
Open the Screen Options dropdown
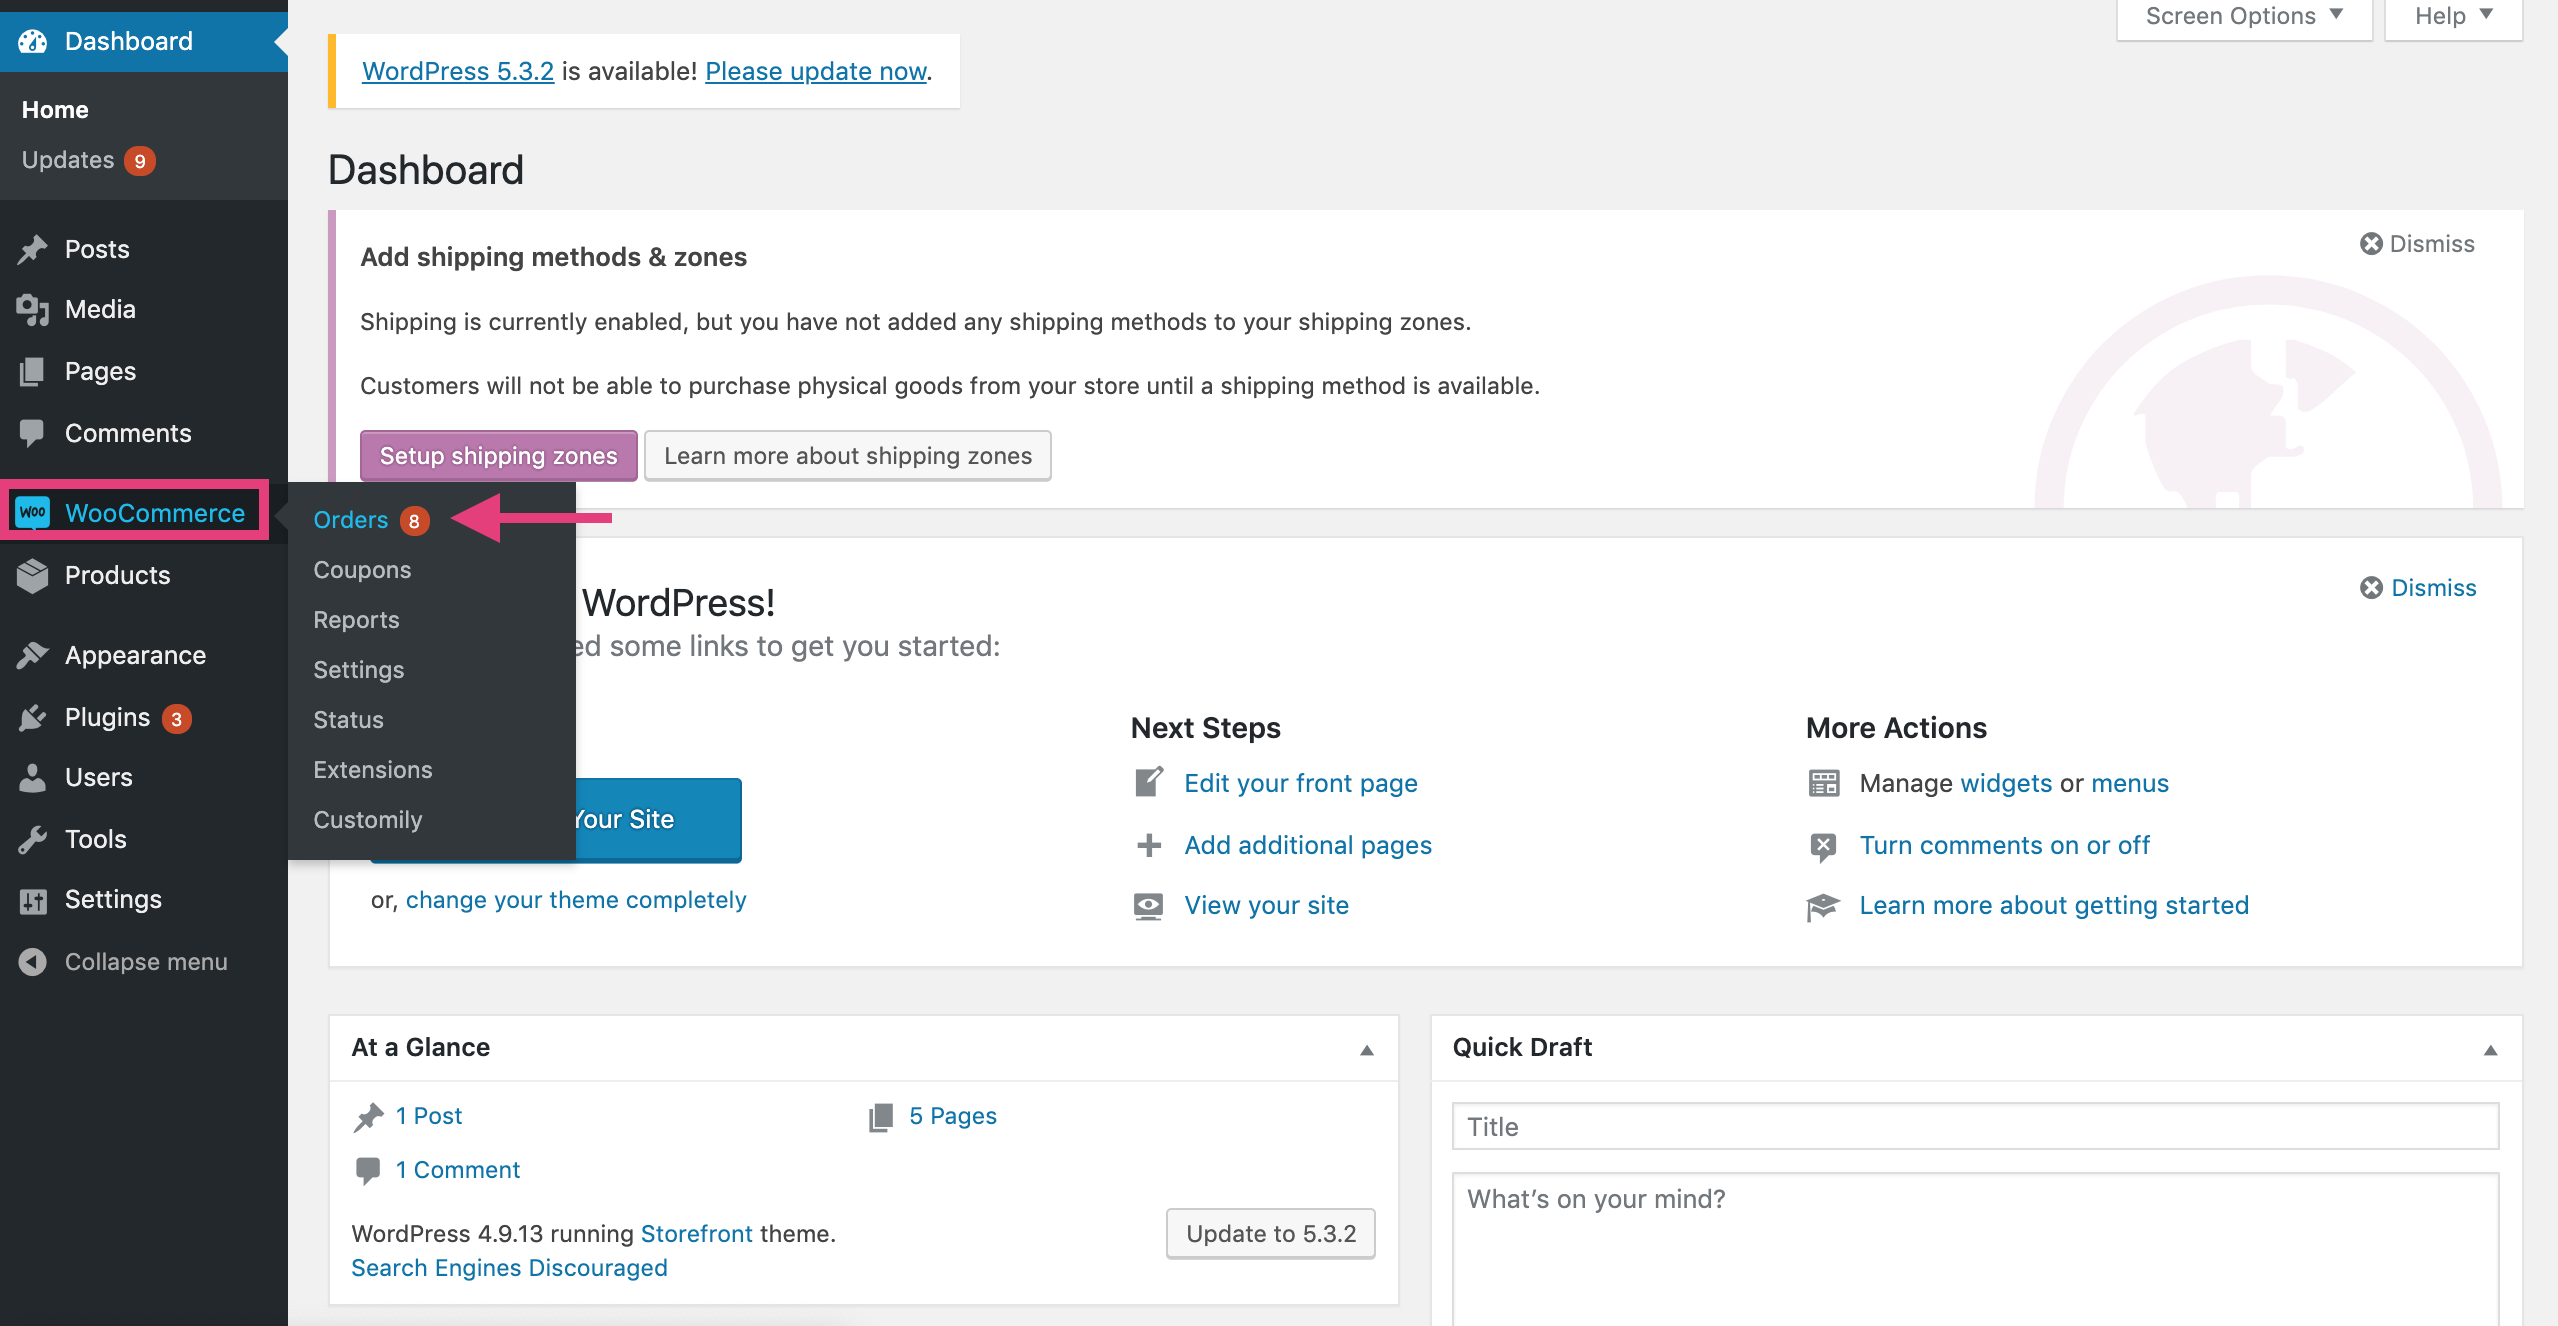pyautogui.click(x=2243, y=16)
